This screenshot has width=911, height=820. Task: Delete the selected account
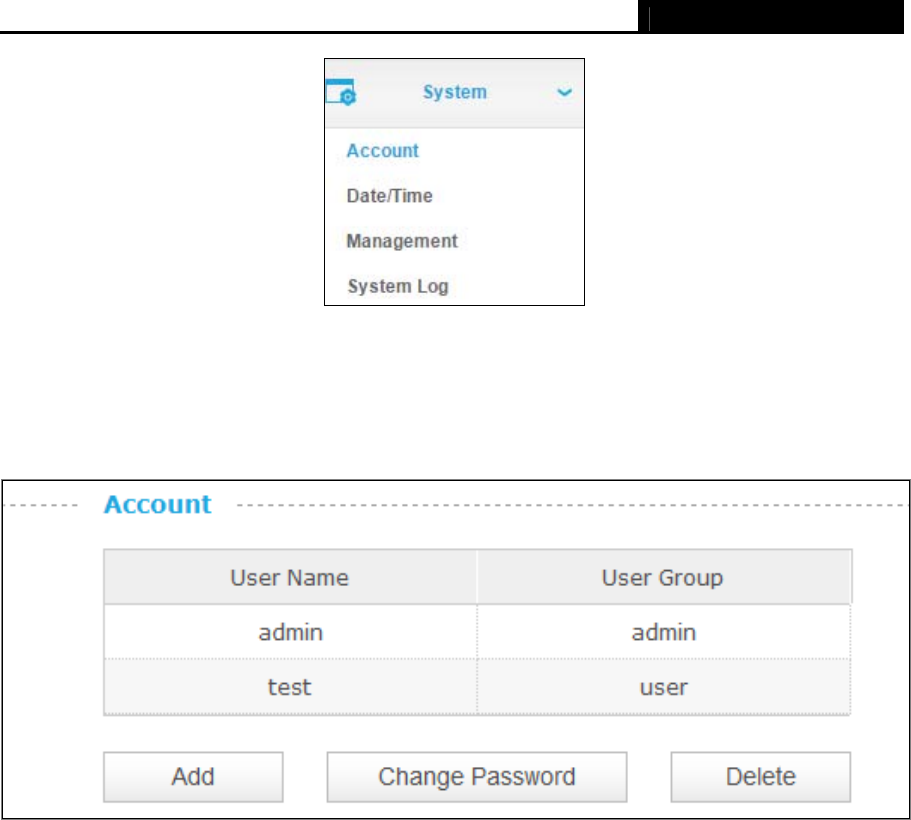(761, 777)
